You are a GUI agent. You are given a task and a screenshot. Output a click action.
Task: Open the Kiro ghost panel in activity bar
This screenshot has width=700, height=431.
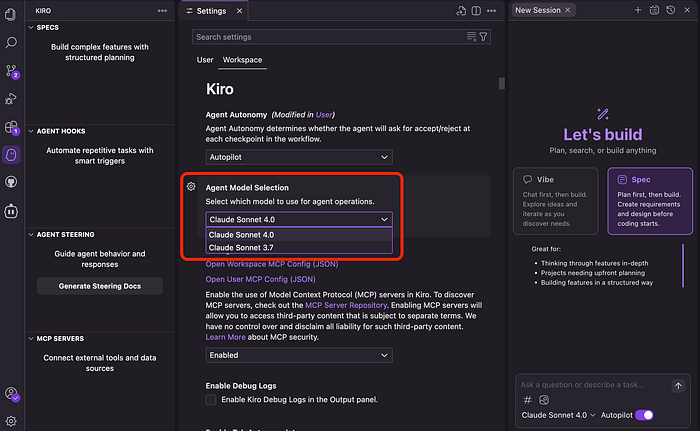tap(11, 155)
